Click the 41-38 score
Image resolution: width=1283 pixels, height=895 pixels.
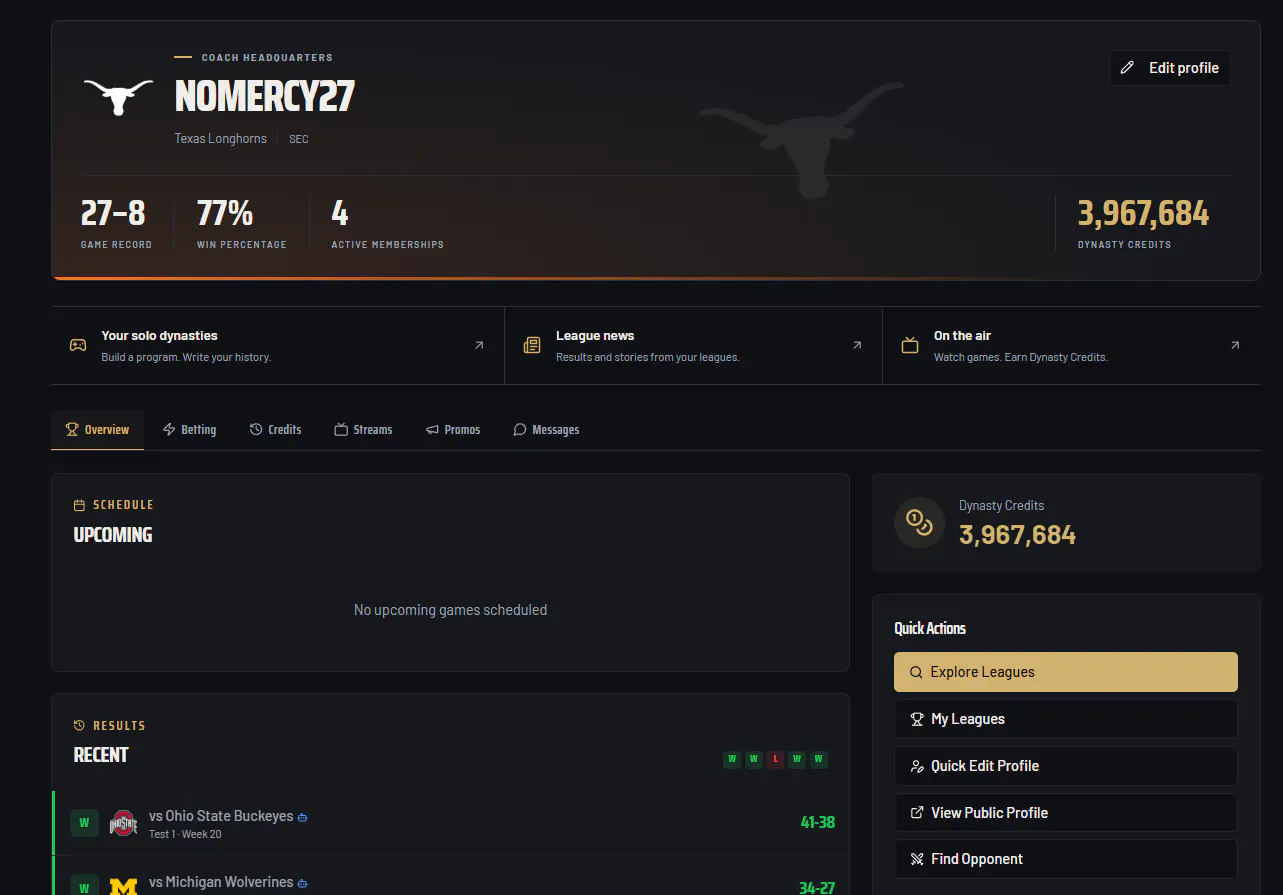click(817, 822)
